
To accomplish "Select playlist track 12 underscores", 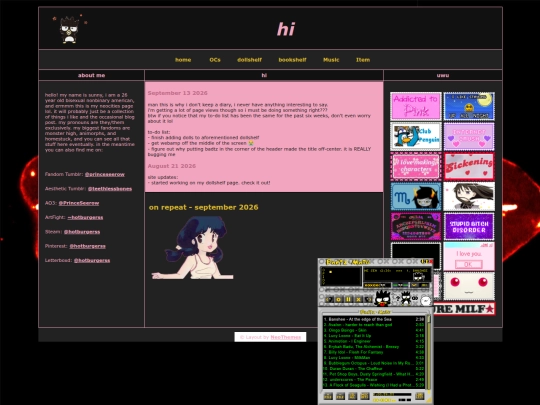I will [x=374, y=380].
